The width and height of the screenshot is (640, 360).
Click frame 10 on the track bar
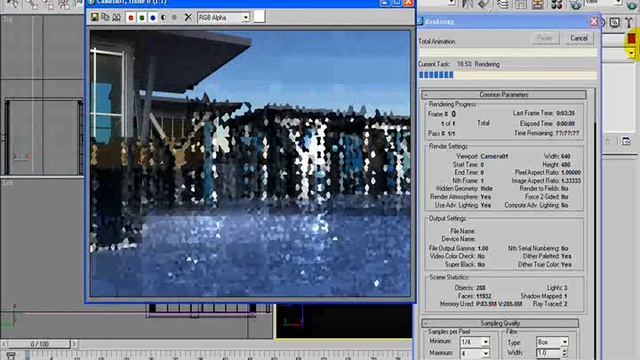(76, 358)
